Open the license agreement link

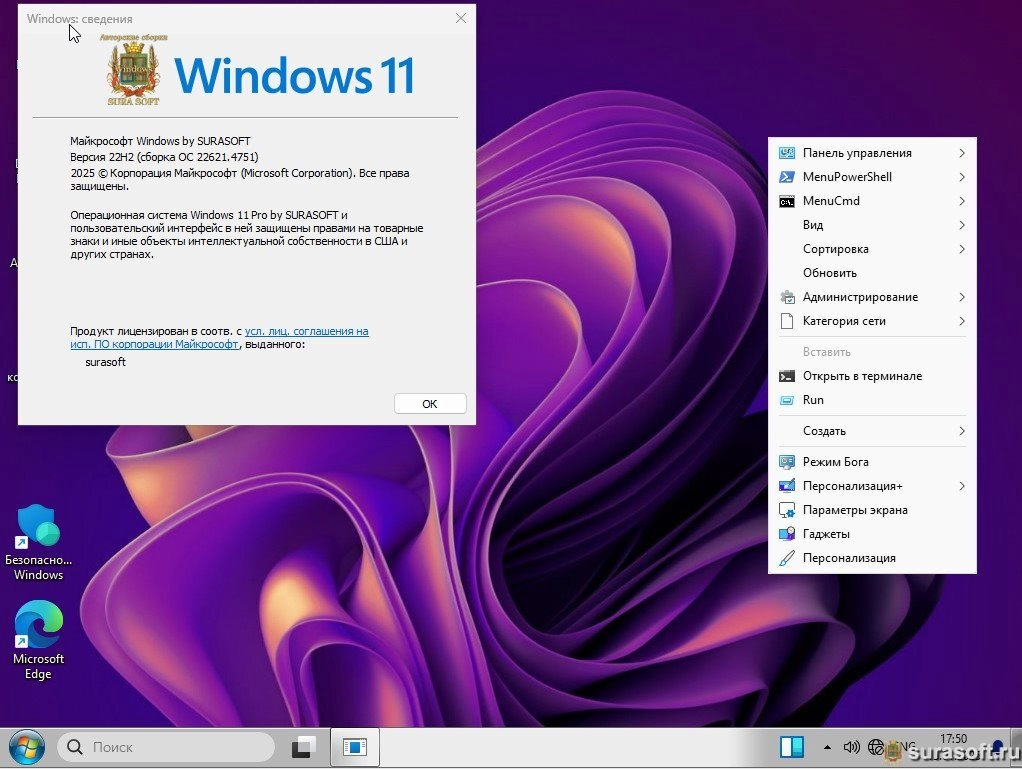306,331
